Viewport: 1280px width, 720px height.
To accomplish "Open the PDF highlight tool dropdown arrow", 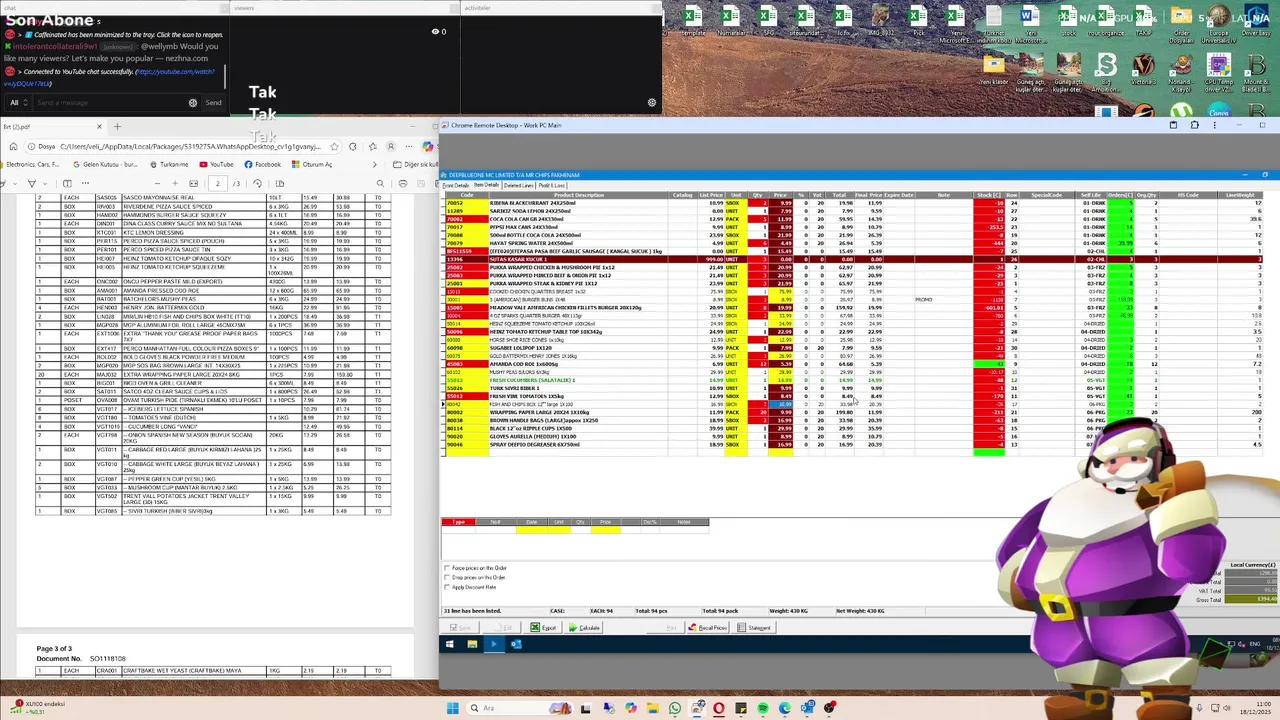I will tap(43, 183).
